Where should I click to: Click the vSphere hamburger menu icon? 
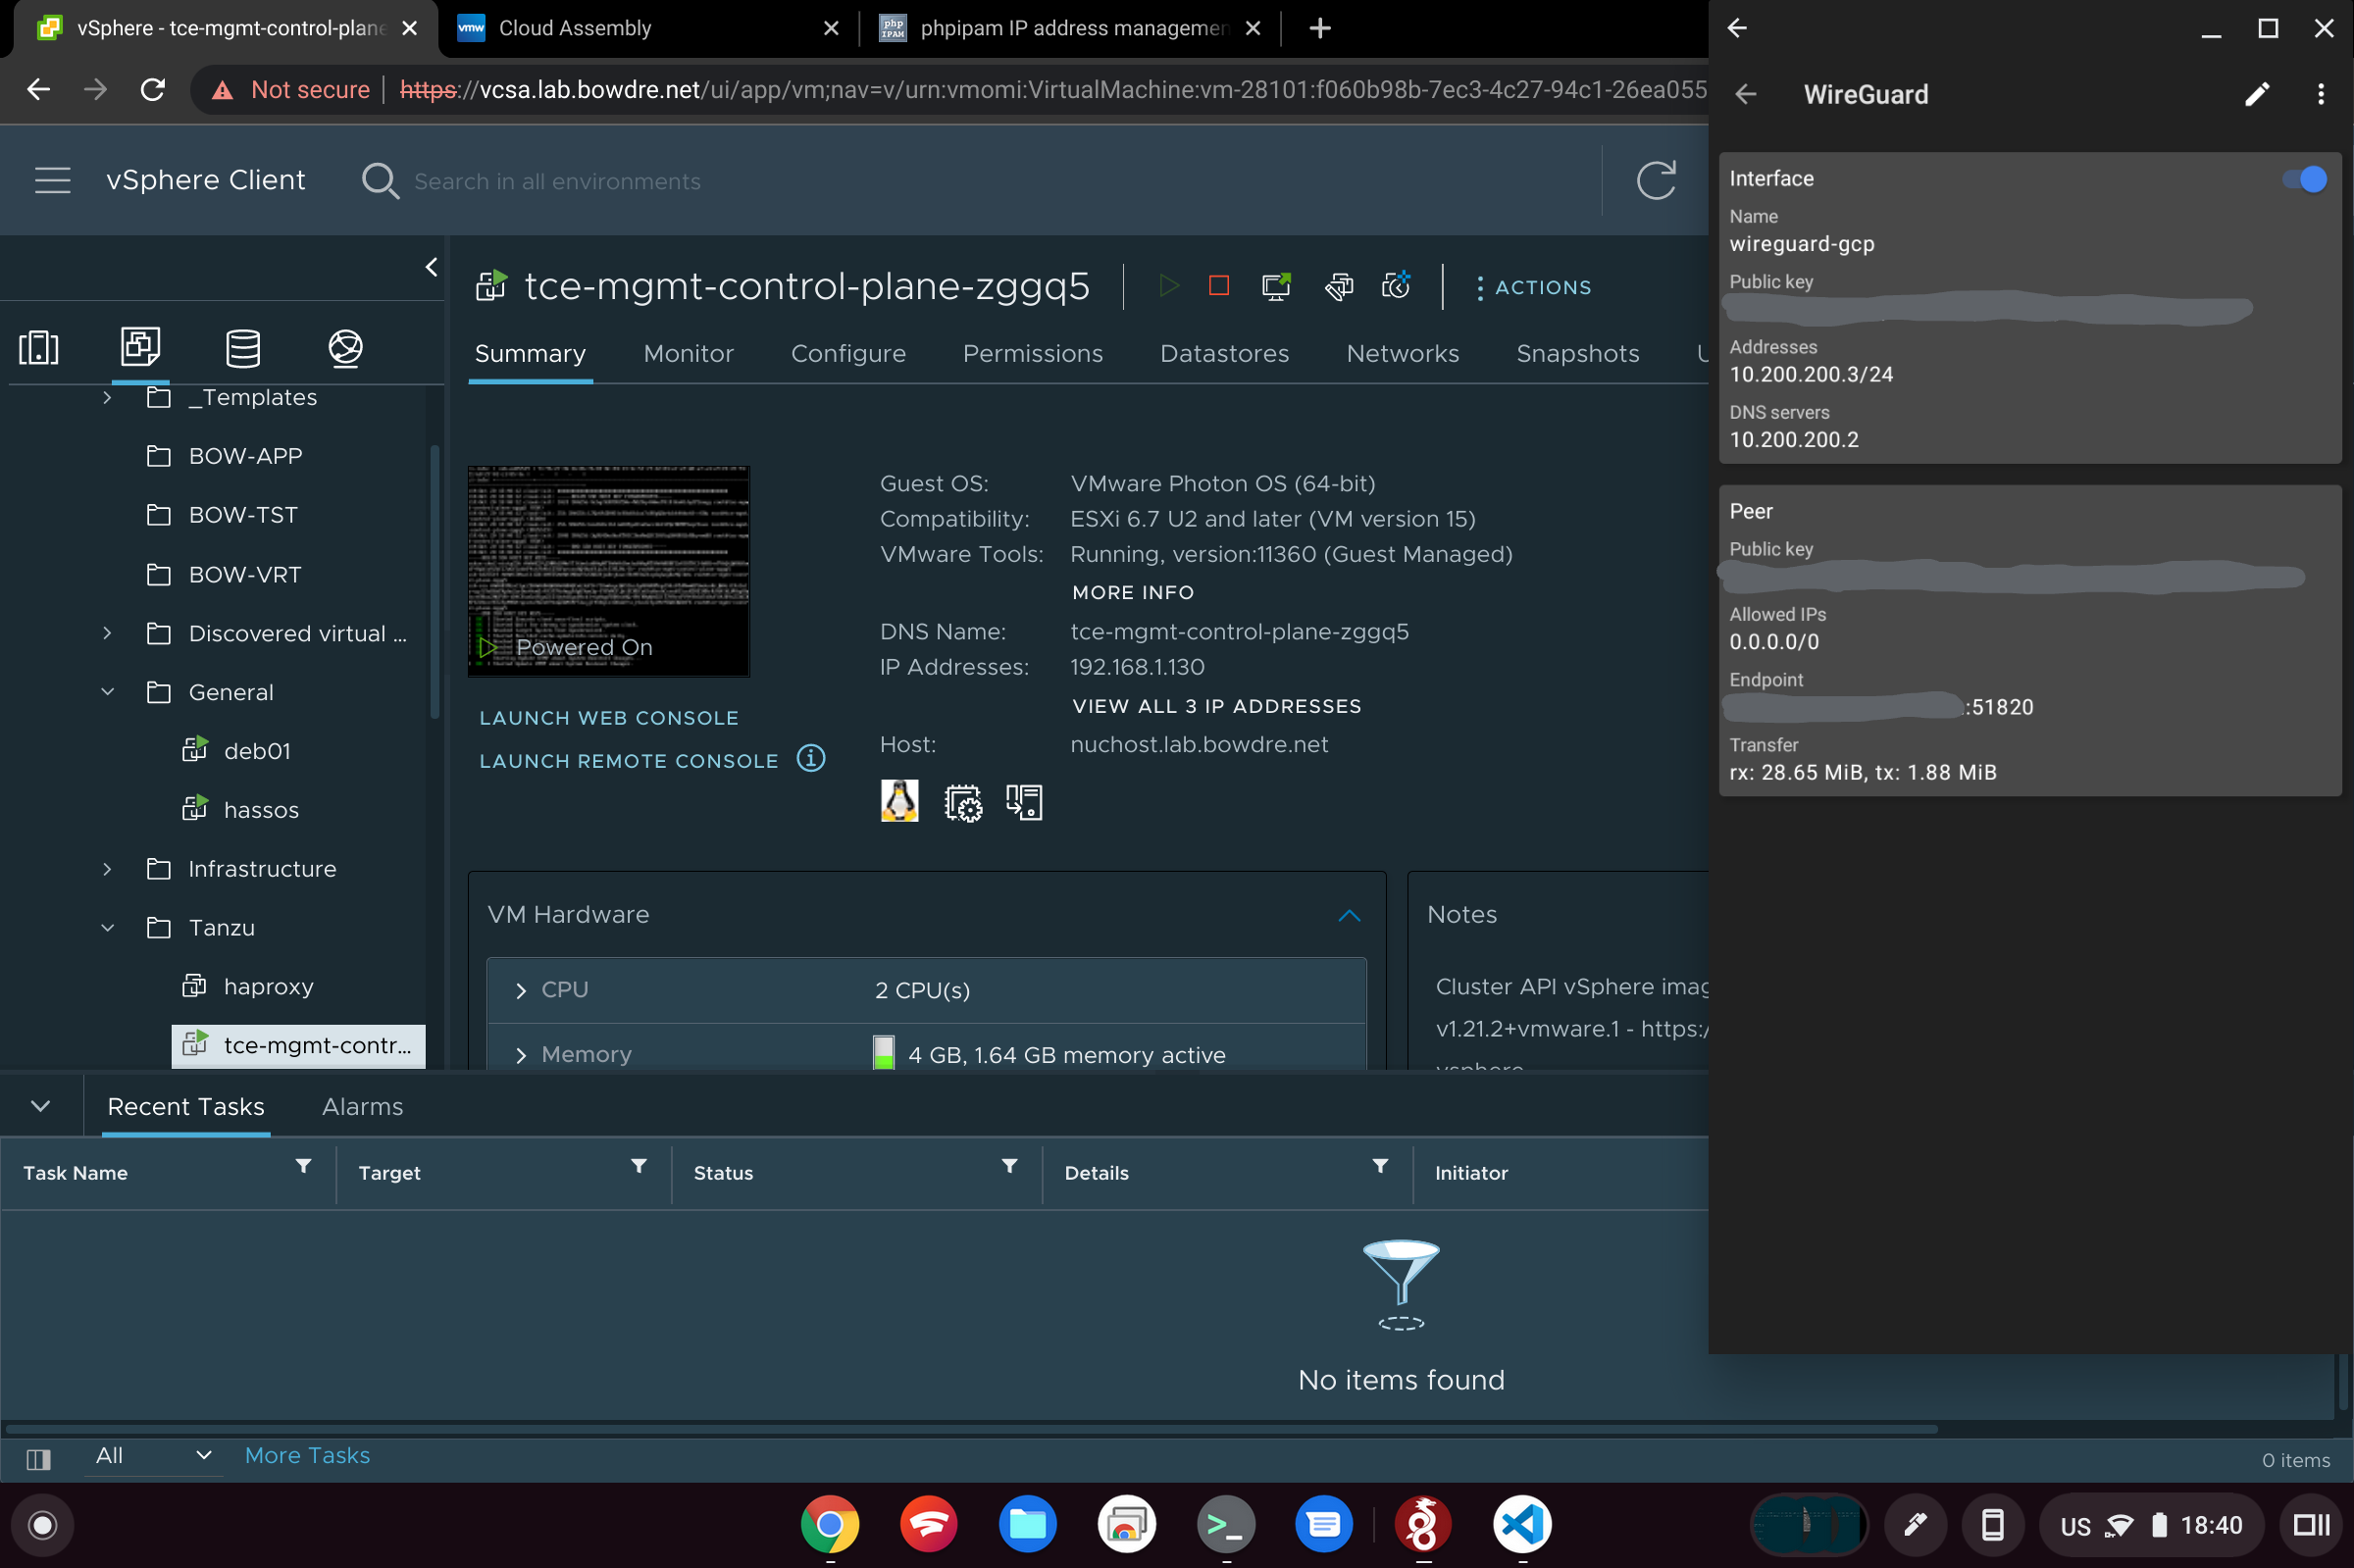(53, 180)
